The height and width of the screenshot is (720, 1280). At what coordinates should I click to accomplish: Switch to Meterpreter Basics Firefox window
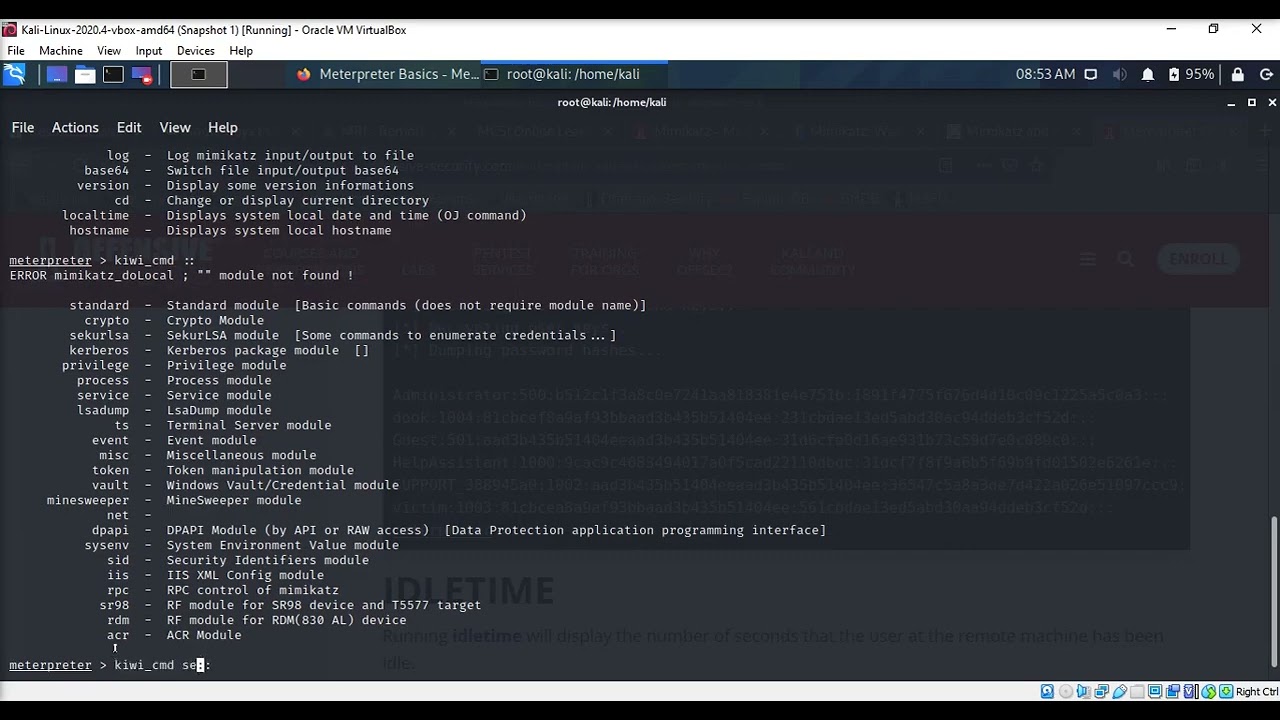(x=388, y=74)
